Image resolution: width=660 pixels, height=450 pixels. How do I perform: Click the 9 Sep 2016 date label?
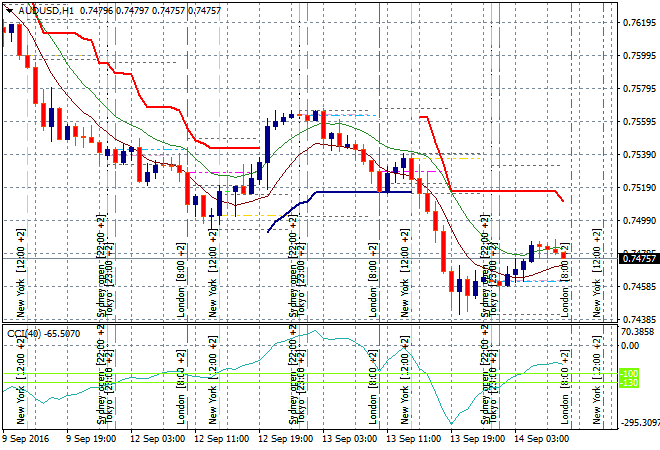[x=28, y=439]
